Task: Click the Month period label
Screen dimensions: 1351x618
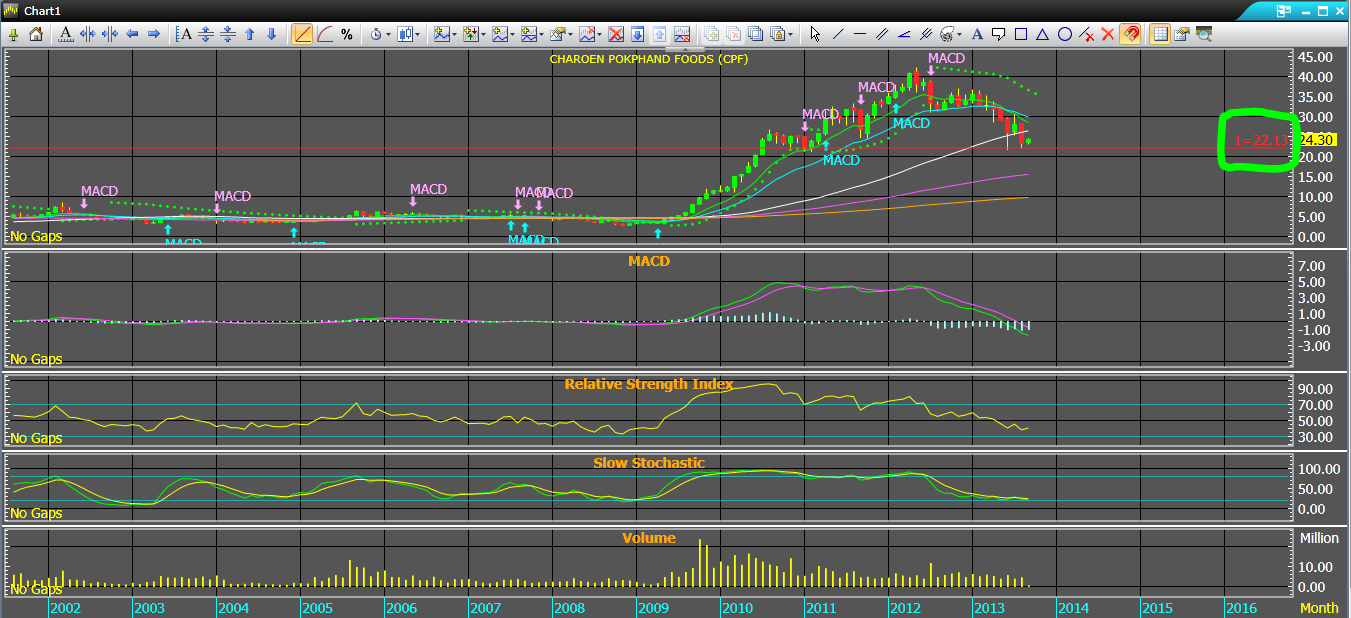Action: 1318,608
